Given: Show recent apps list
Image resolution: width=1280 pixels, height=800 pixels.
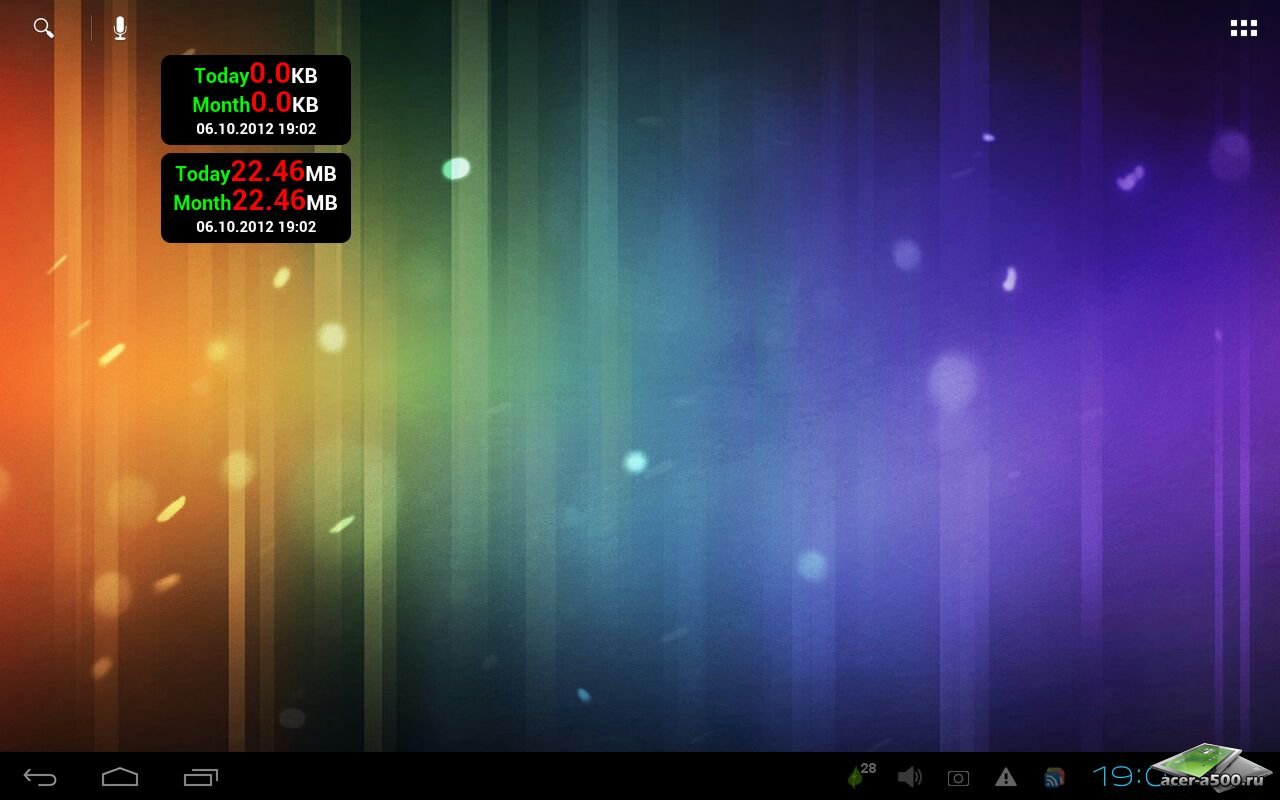Looking at the screenshot, I should pyautogui.click(x=201, y=776).
